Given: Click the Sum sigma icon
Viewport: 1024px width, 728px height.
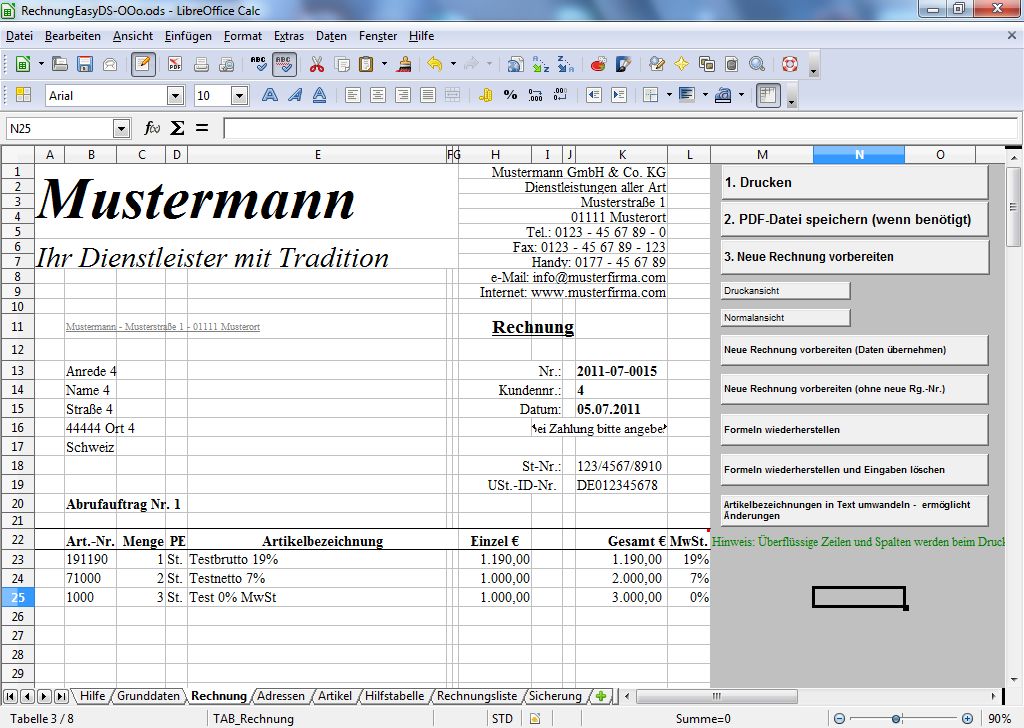Looking at the screenshot, I should 177,128.
